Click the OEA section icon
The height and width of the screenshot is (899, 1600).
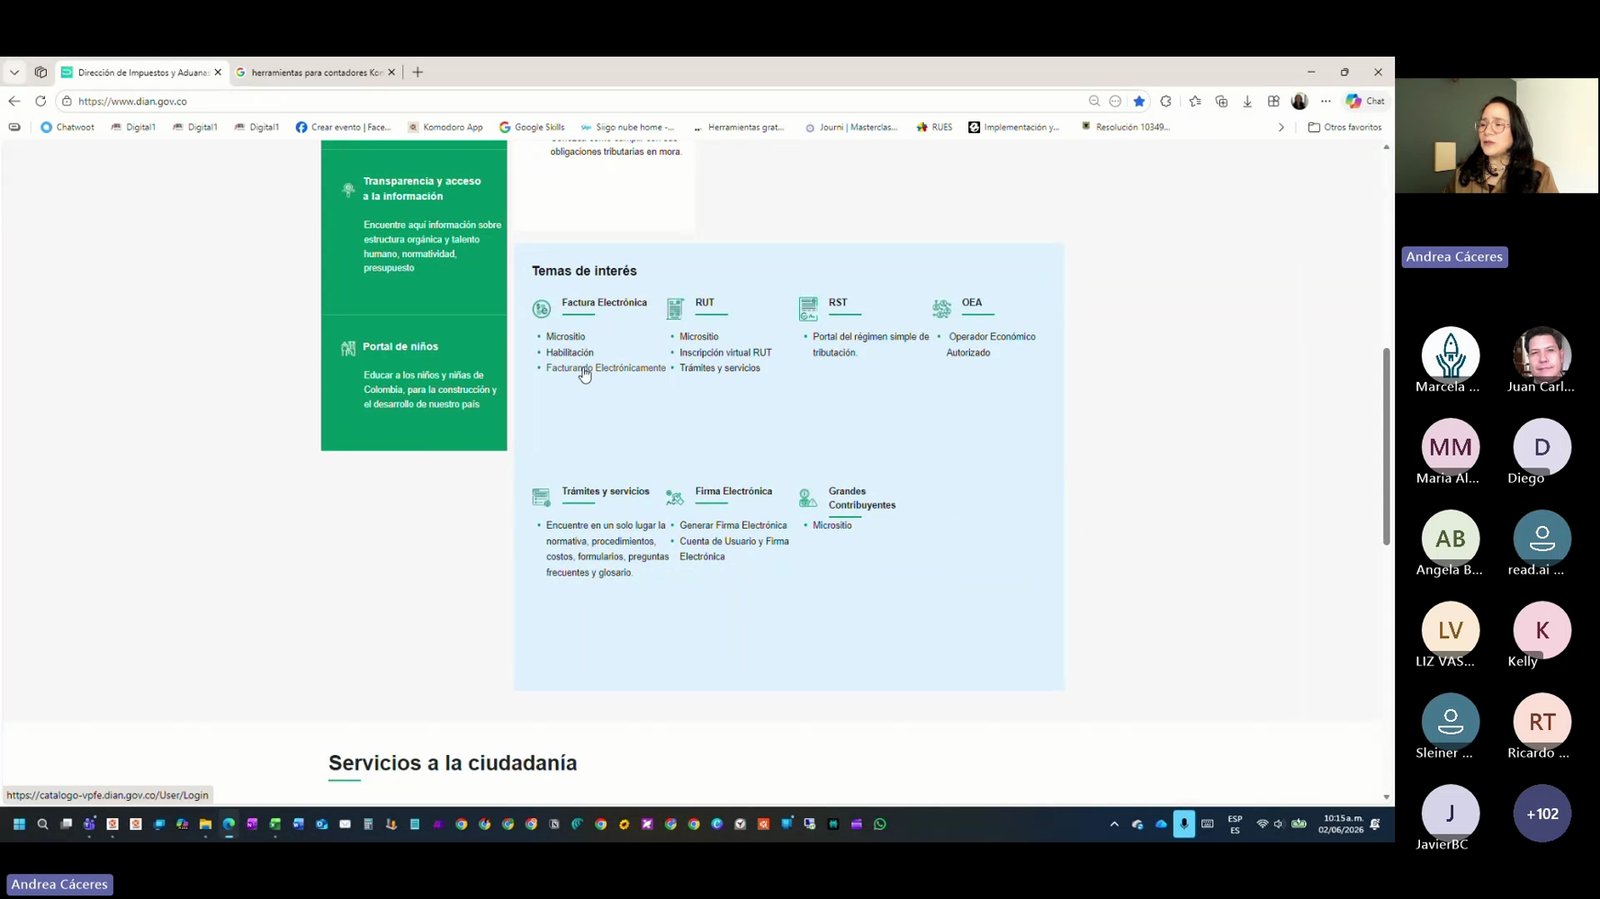(x=942, y=308)
